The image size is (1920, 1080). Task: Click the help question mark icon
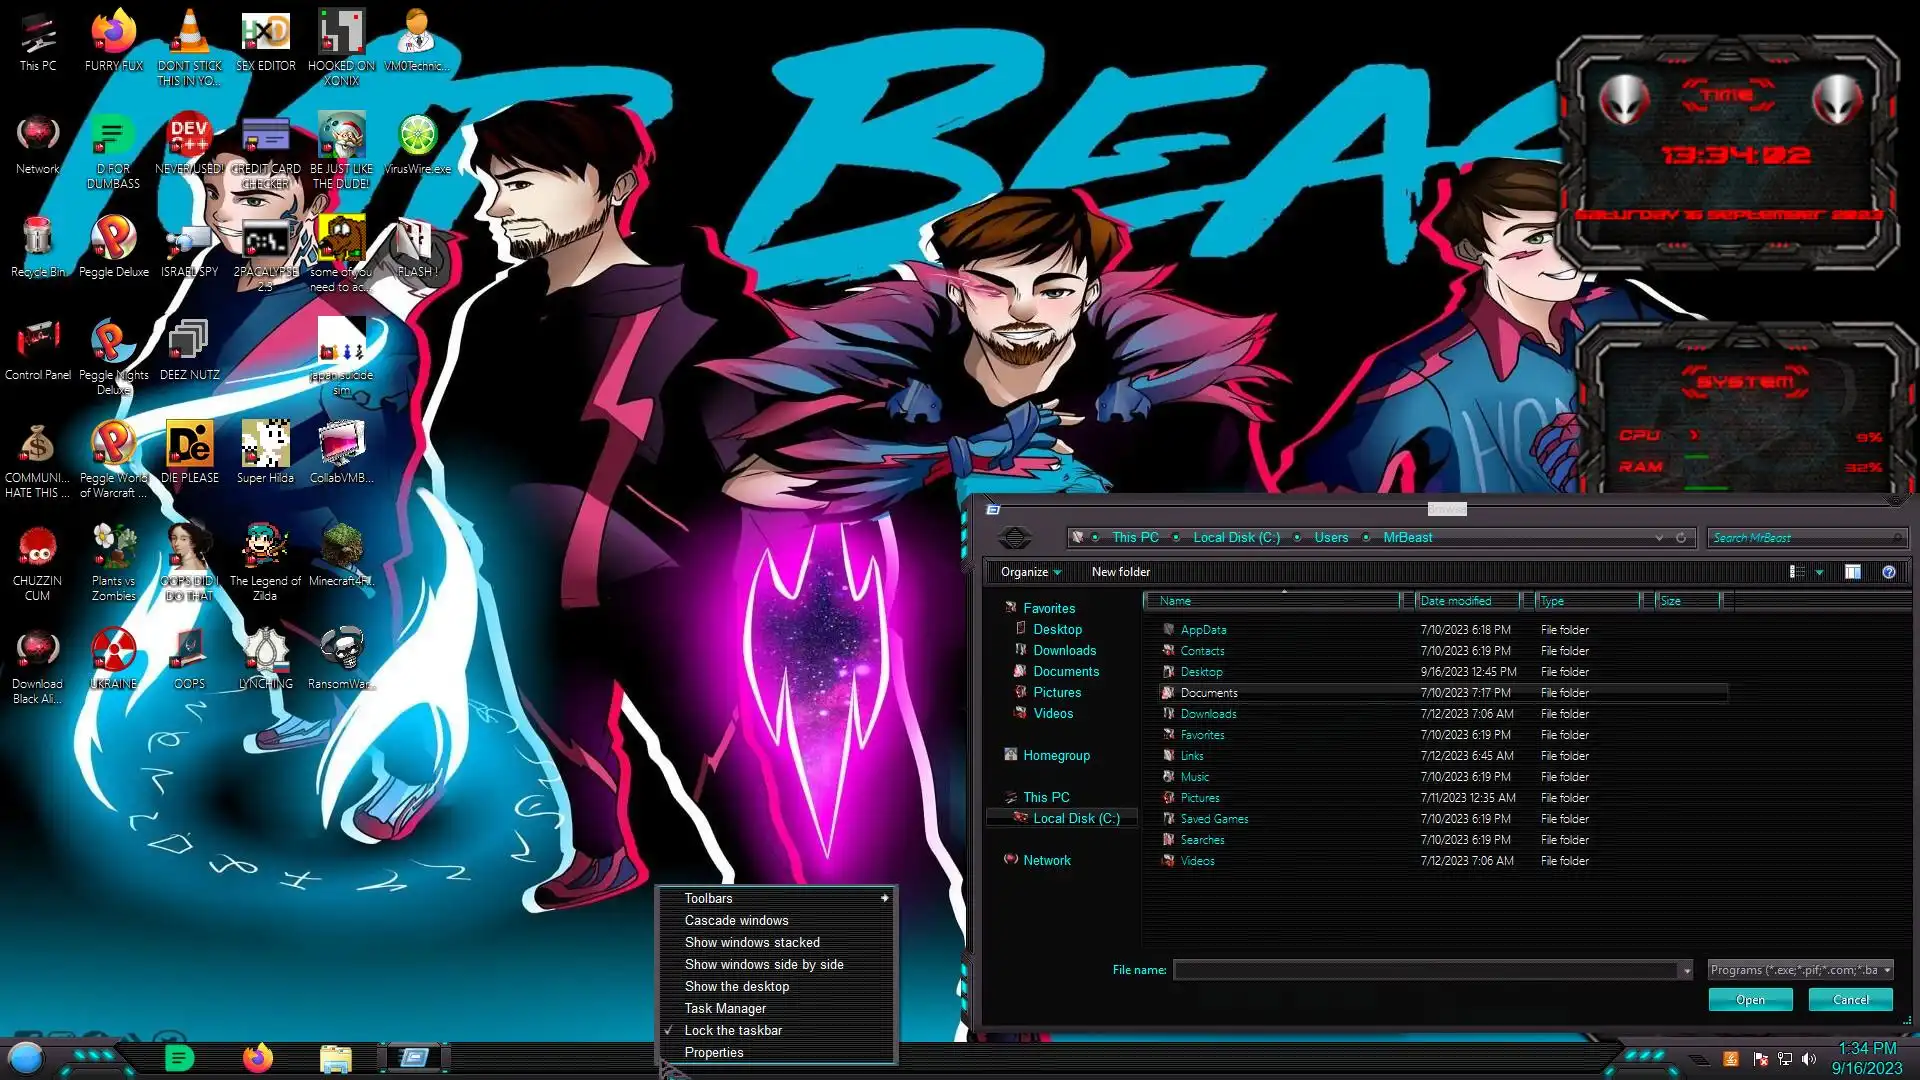coord(1888,572)
